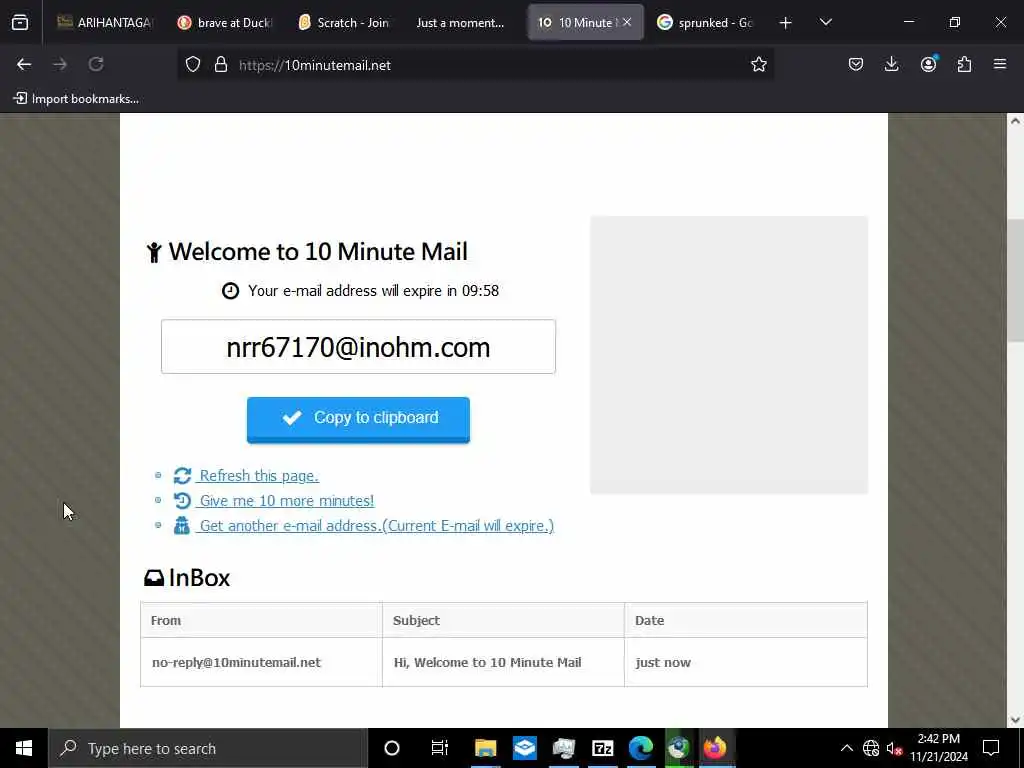Click scrollbar down arrow
This screenshot has height=768, width=1024.
pos(1015,720)
